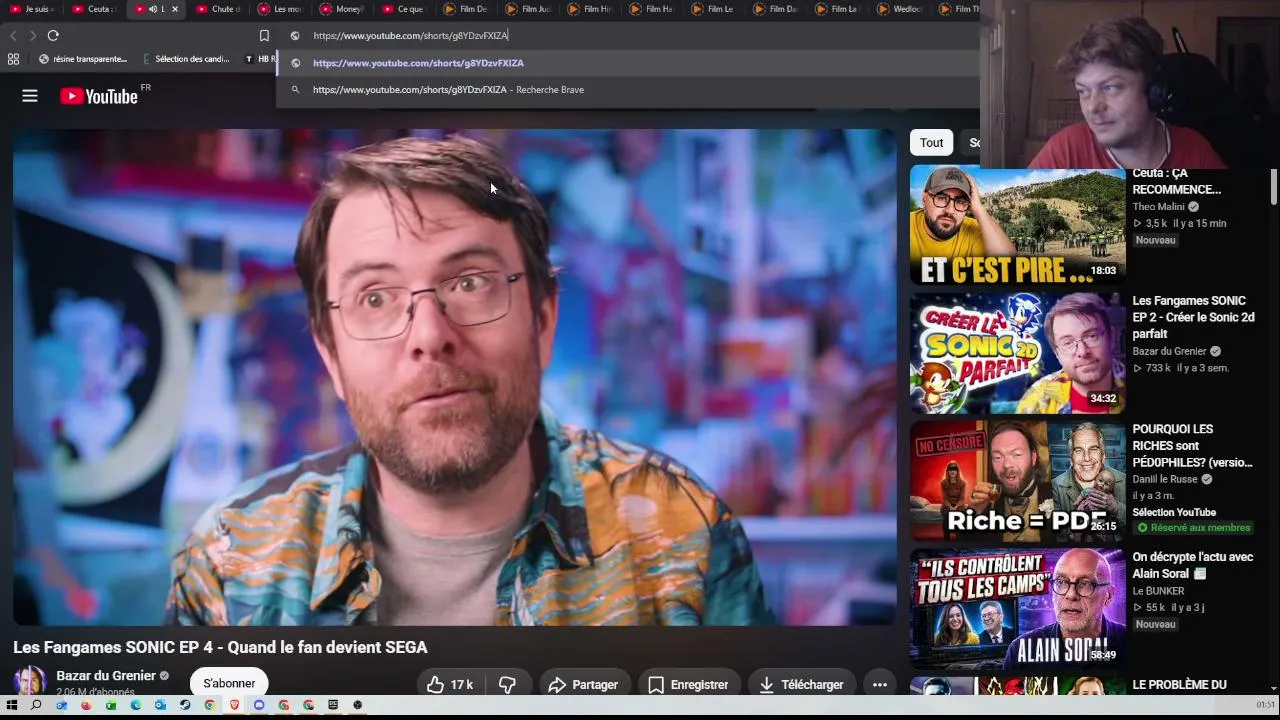Screen dimensions: 1280x720
Task: Select the 'Tout' filter chip
Action: tap(932, 142)
